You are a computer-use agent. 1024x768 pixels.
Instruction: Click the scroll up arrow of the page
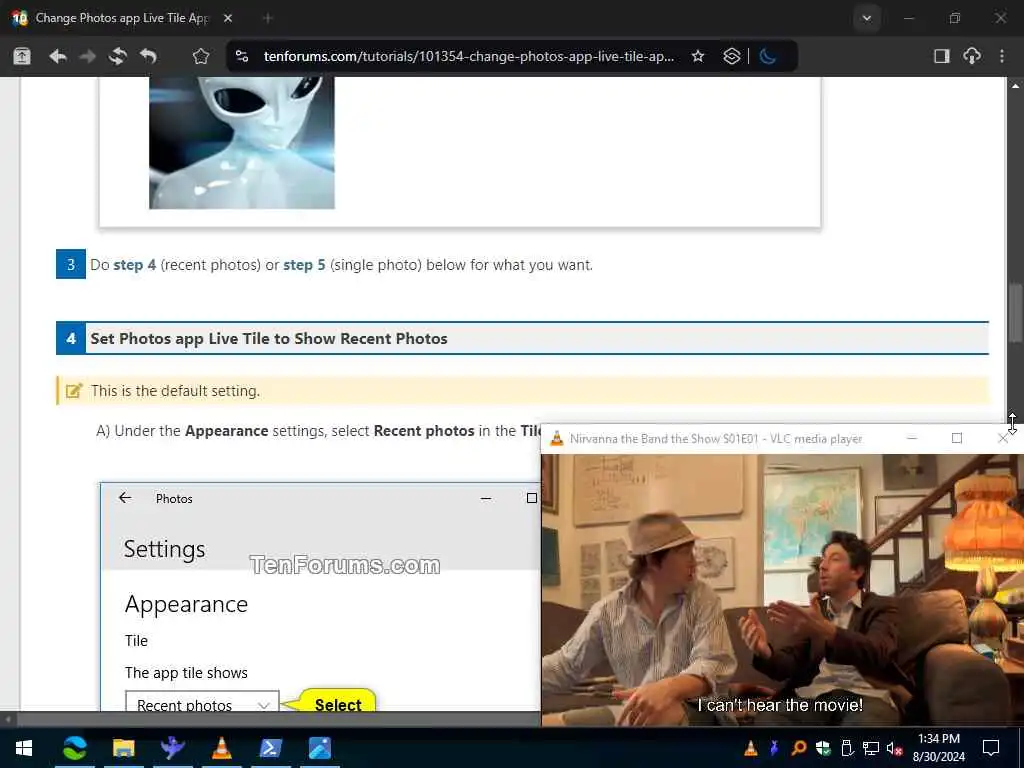coord(1016,86)
